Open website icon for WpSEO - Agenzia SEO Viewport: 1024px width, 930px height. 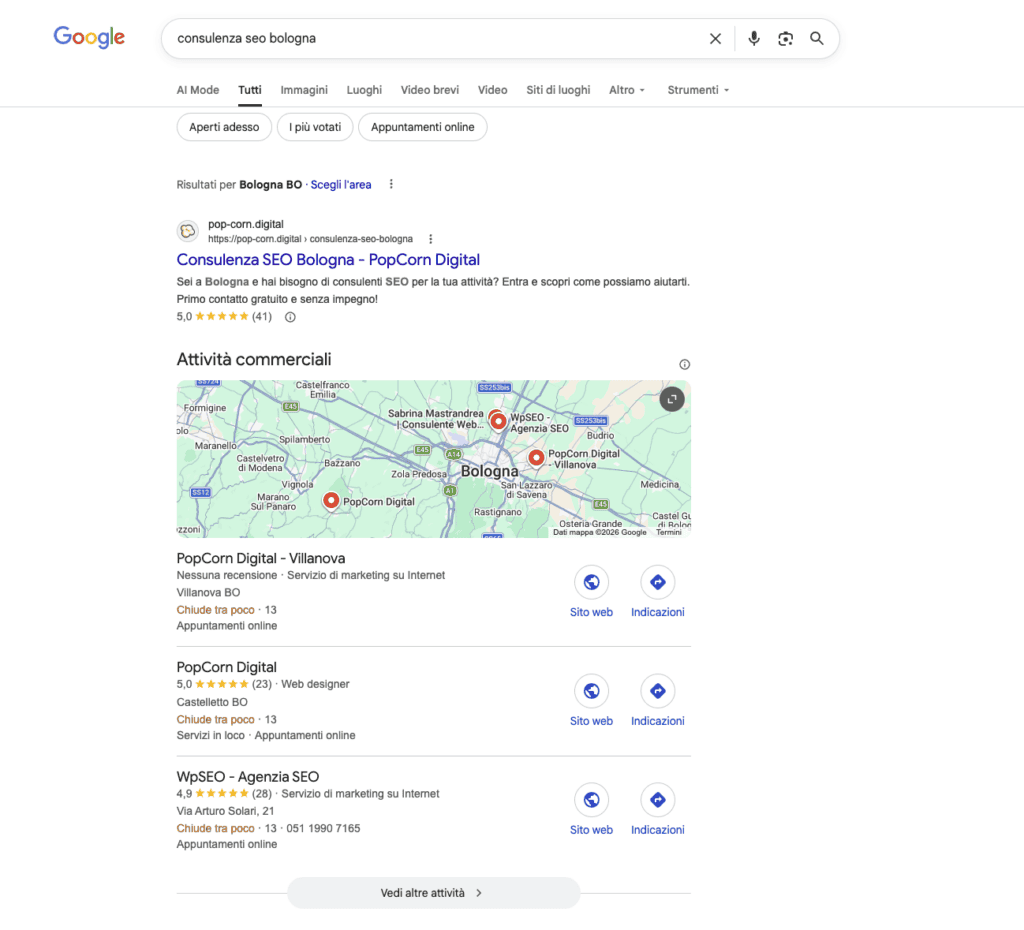pyautogui.click(x=591, y=799)
